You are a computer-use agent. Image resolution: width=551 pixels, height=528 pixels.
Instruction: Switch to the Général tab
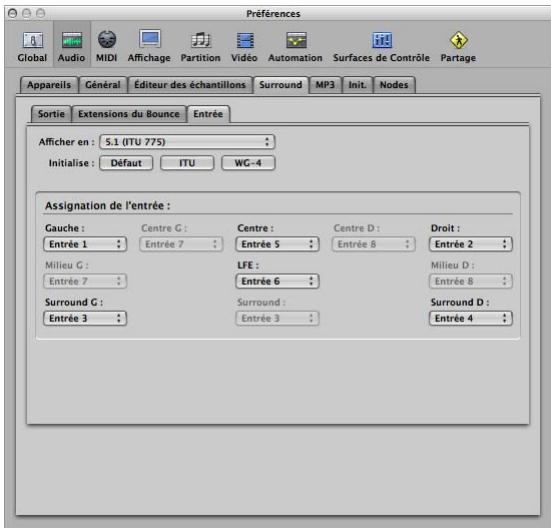click(x=103, y=85)
